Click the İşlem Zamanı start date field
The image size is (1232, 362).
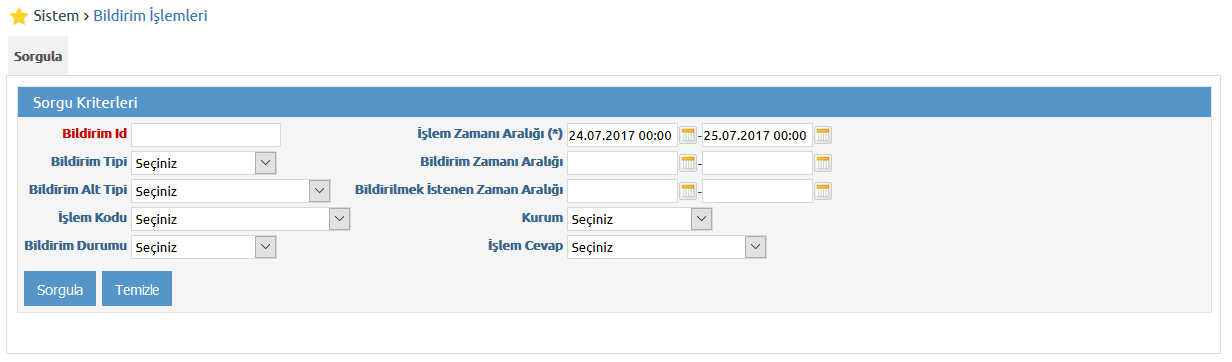622,135
